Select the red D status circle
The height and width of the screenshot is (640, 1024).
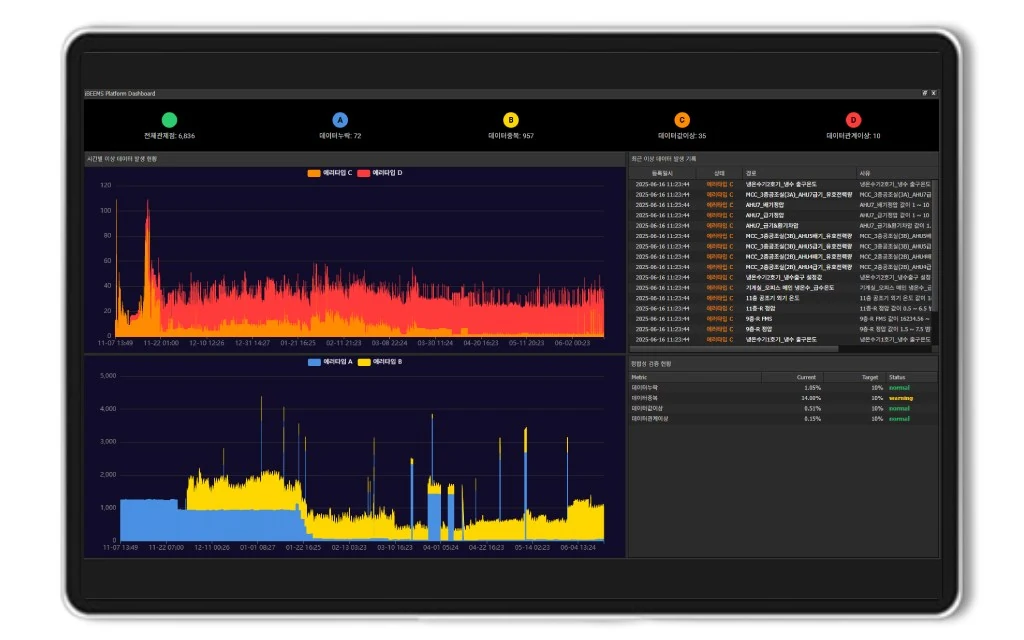[853, 120]
